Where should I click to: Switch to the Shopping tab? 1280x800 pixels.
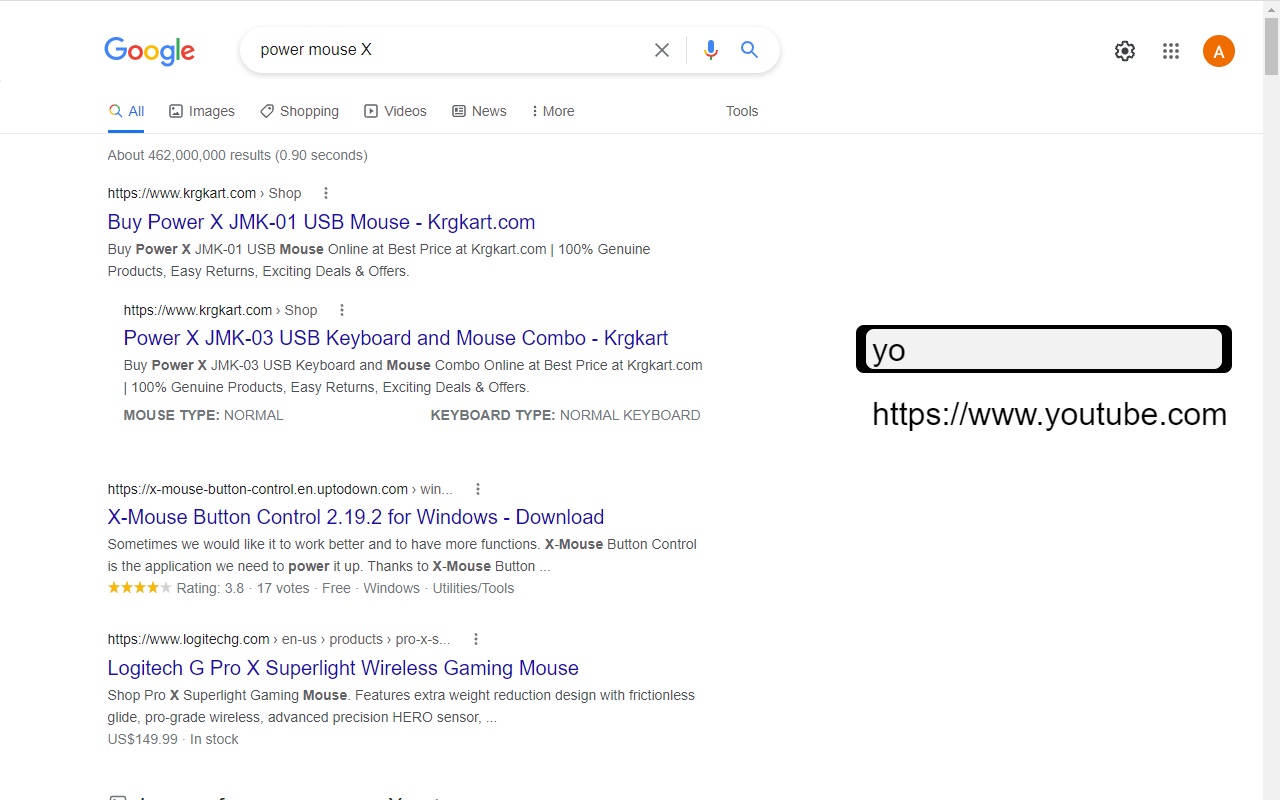pyautogui.click(x=299, y=111)
